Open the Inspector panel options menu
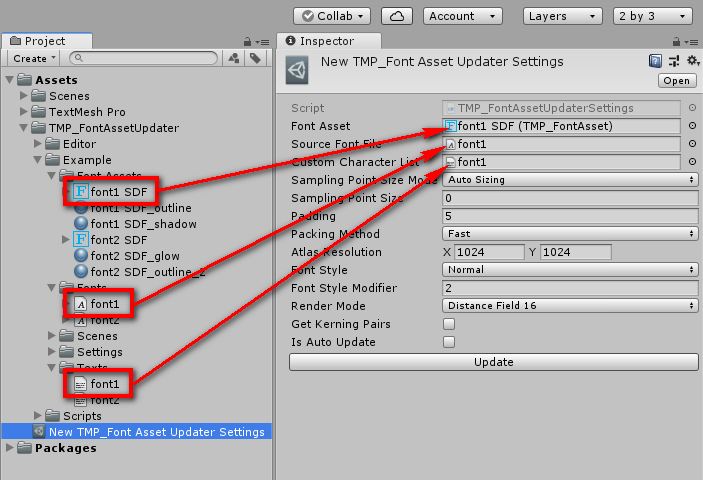703x480 pixels. coord(692,43)
